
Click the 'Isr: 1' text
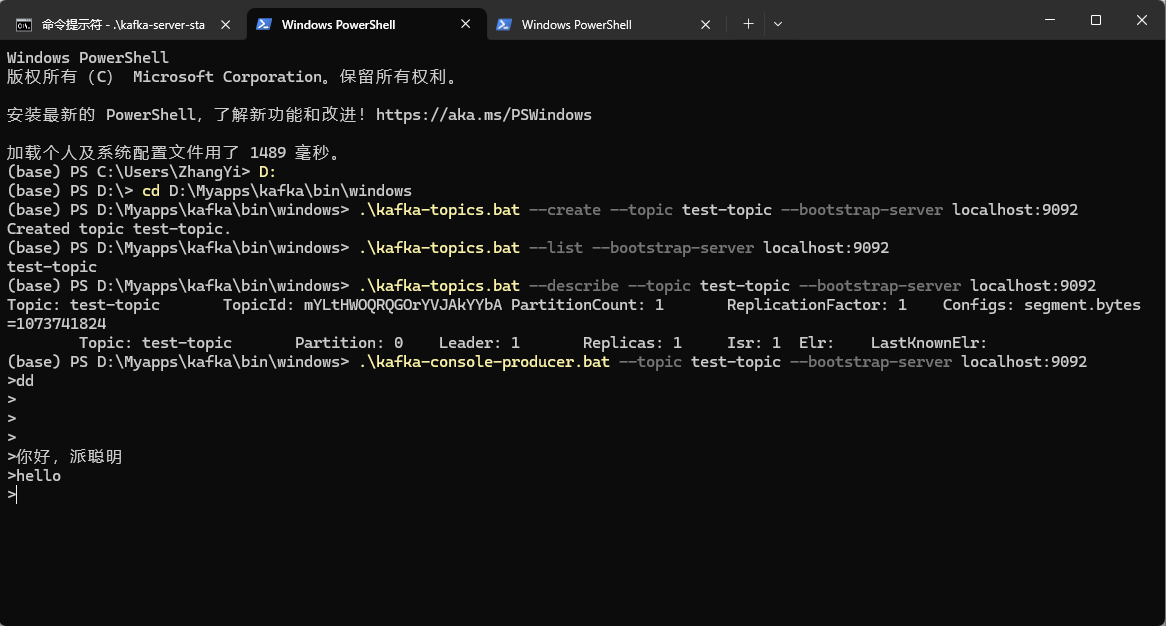753,343
